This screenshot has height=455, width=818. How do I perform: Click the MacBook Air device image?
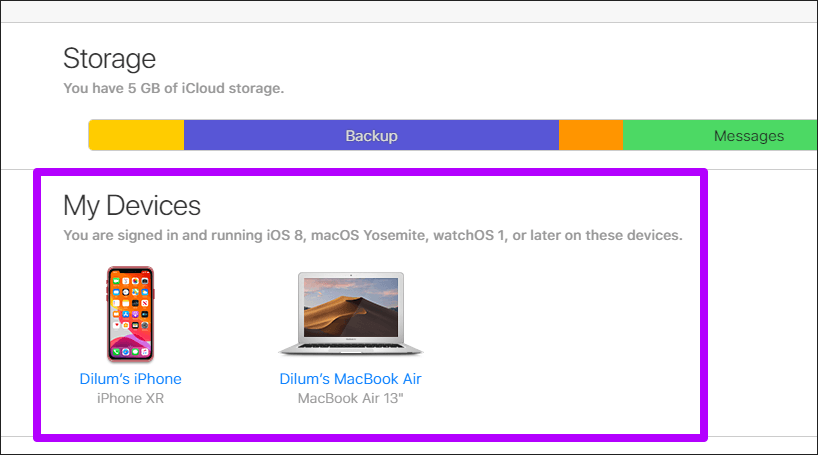(350, 314)
